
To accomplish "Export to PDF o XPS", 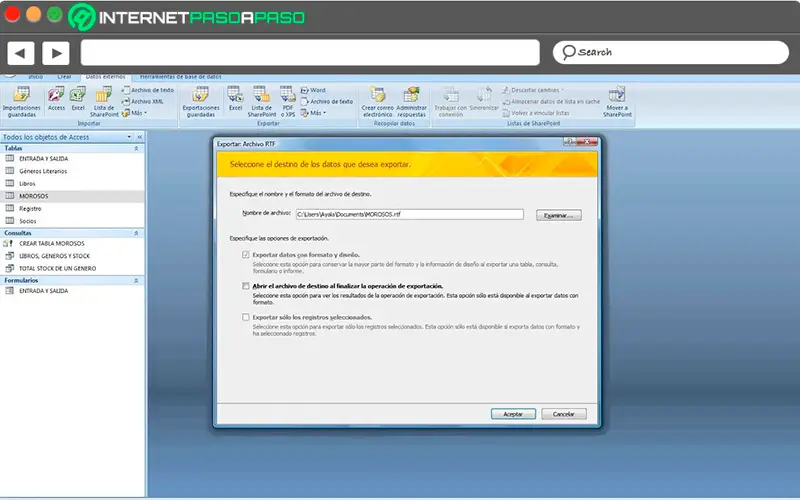I will pyautogui.click(x=288, y=102).
